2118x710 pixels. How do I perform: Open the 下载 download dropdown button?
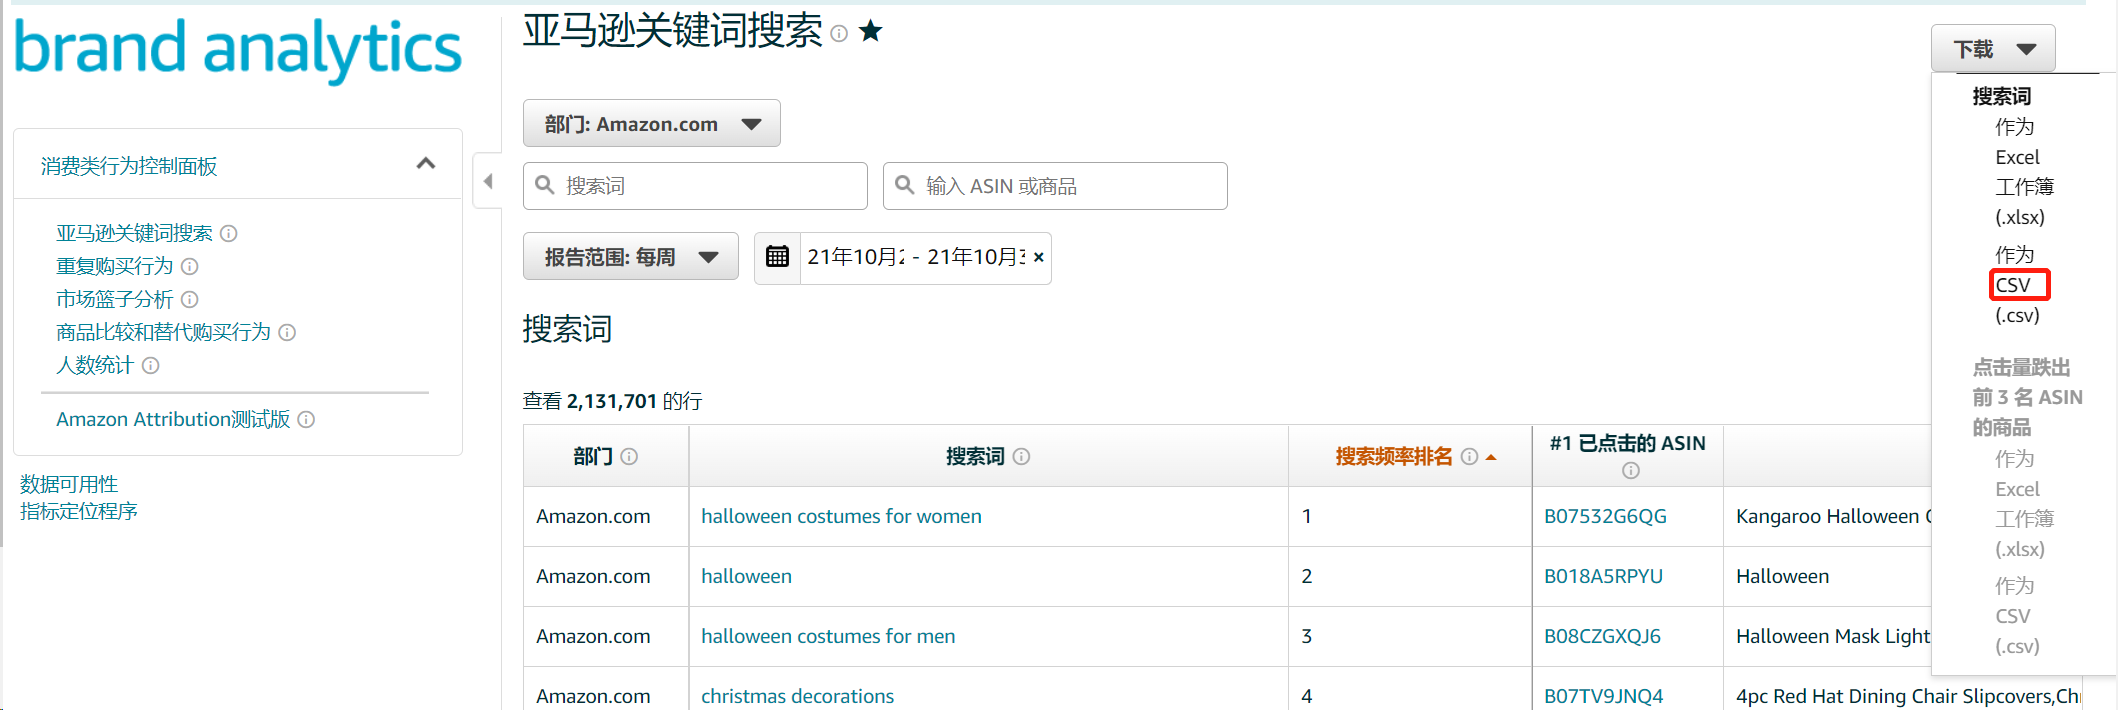click(1992, 49)
